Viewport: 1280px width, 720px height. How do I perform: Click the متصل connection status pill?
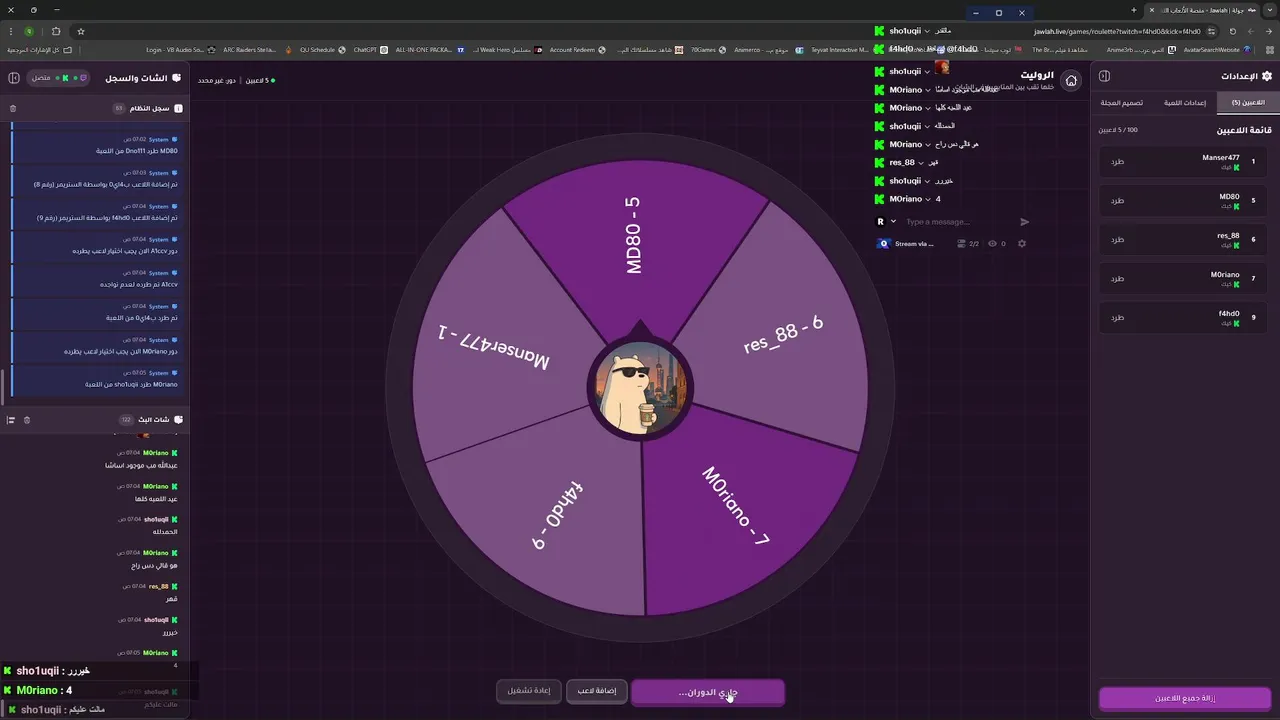point(59,77)
